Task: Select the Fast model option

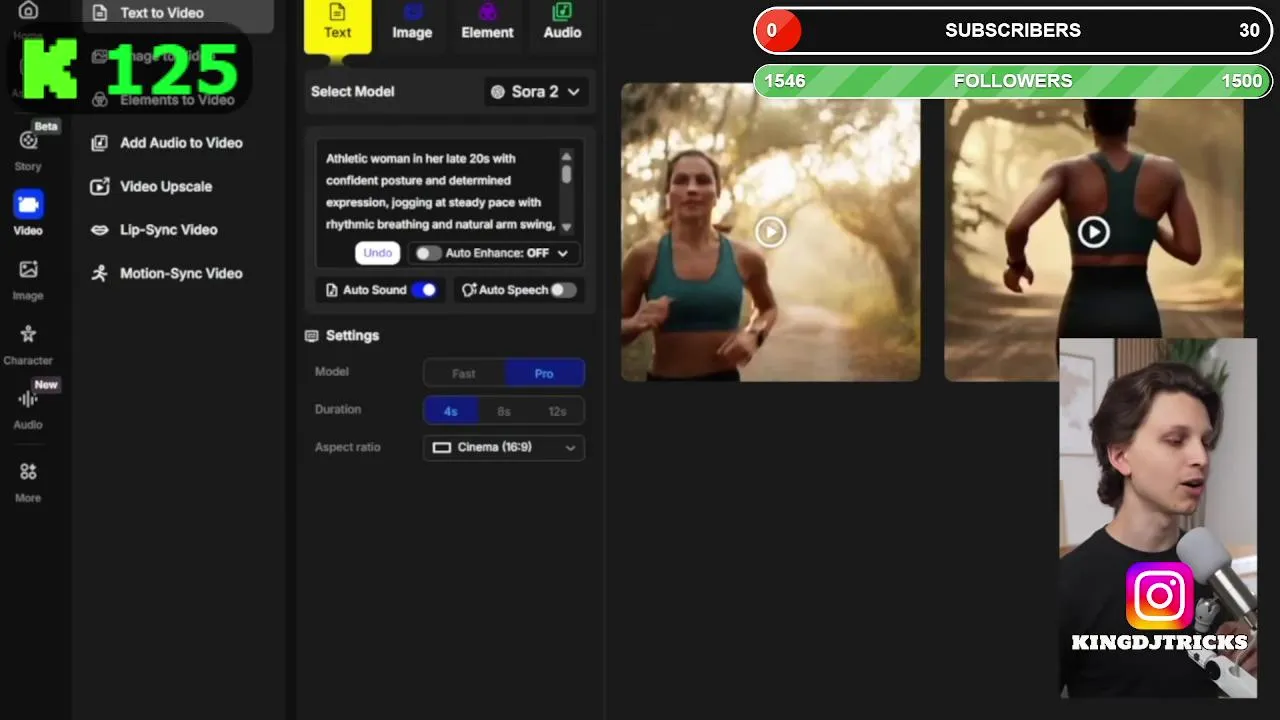Action: (x=464, y=374)
